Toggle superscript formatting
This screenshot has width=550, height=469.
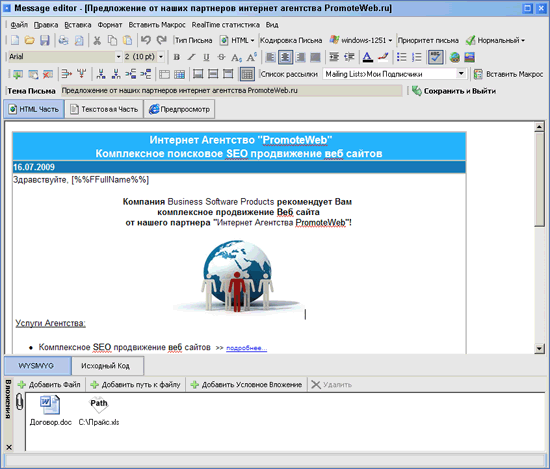click(x=251, y=57)
